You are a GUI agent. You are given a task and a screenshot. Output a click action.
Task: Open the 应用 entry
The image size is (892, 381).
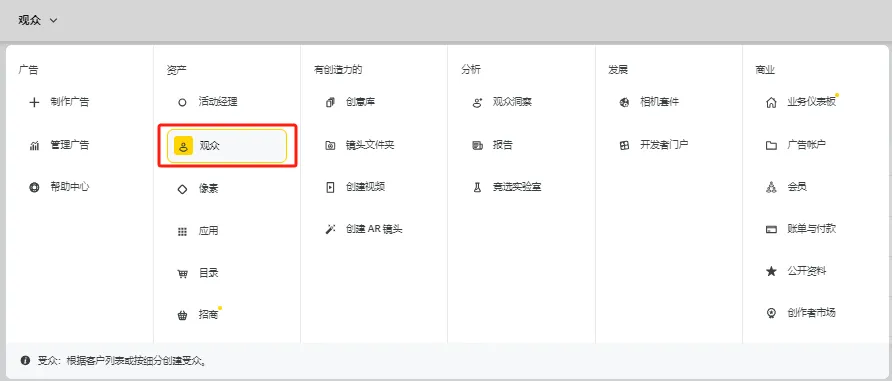click(x=208, y=231)
